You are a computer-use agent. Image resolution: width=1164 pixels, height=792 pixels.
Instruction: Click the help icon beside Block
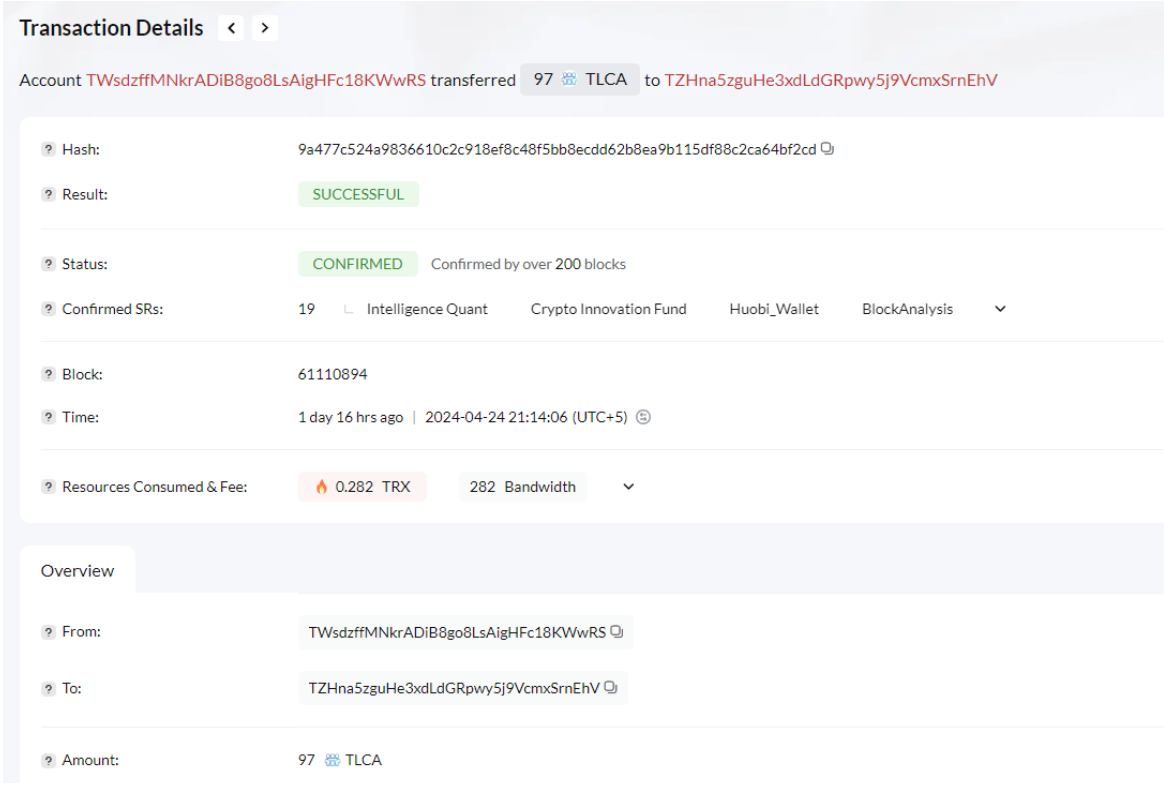coord(48,375)
